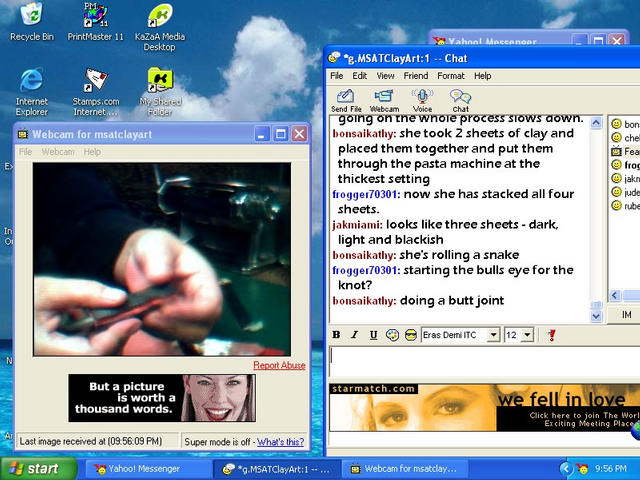
Task: Select the Fea... webcam user in list
Action: click(625, 151)
